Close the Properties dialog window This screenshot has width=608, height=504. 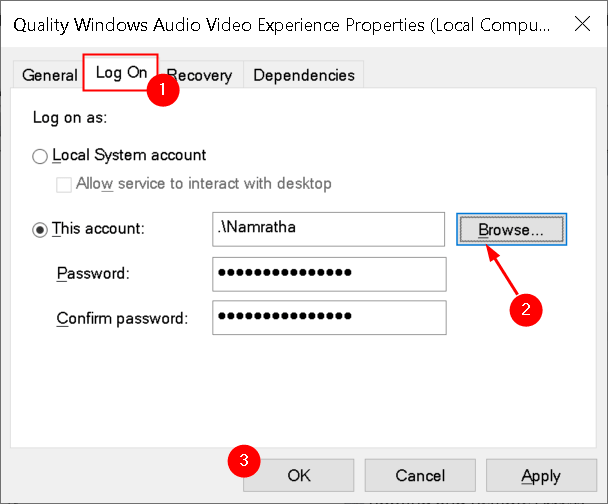click(582, 24)
